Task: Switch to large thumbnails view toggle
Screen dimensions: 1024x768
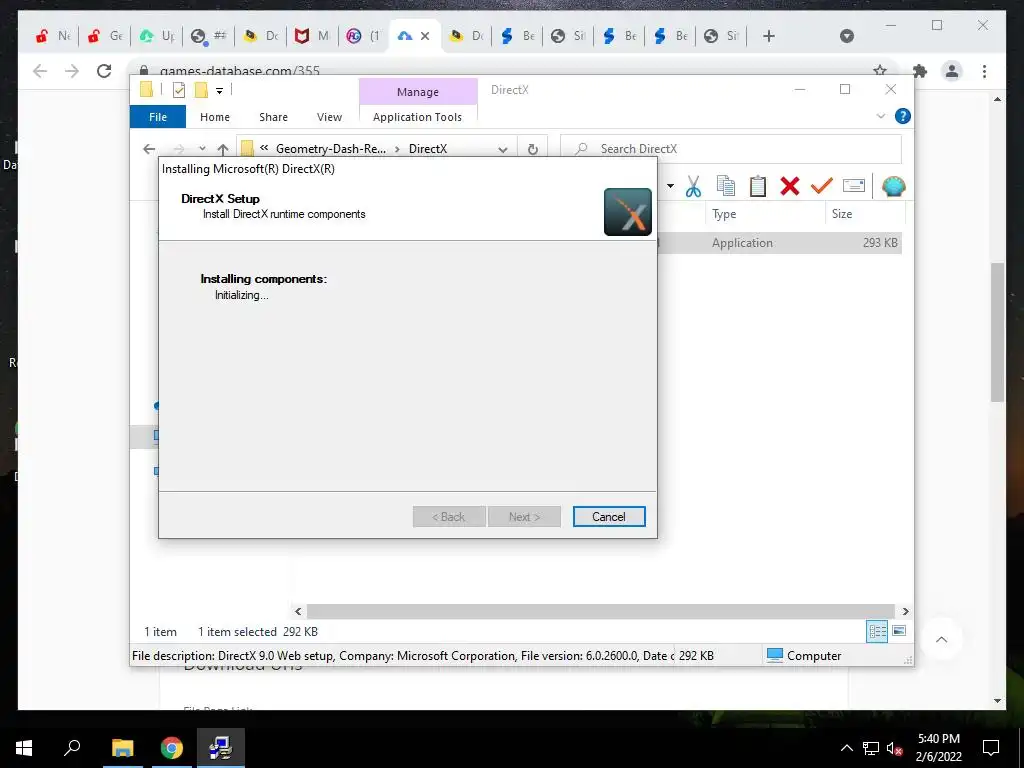Action: (x=899, y=631)
